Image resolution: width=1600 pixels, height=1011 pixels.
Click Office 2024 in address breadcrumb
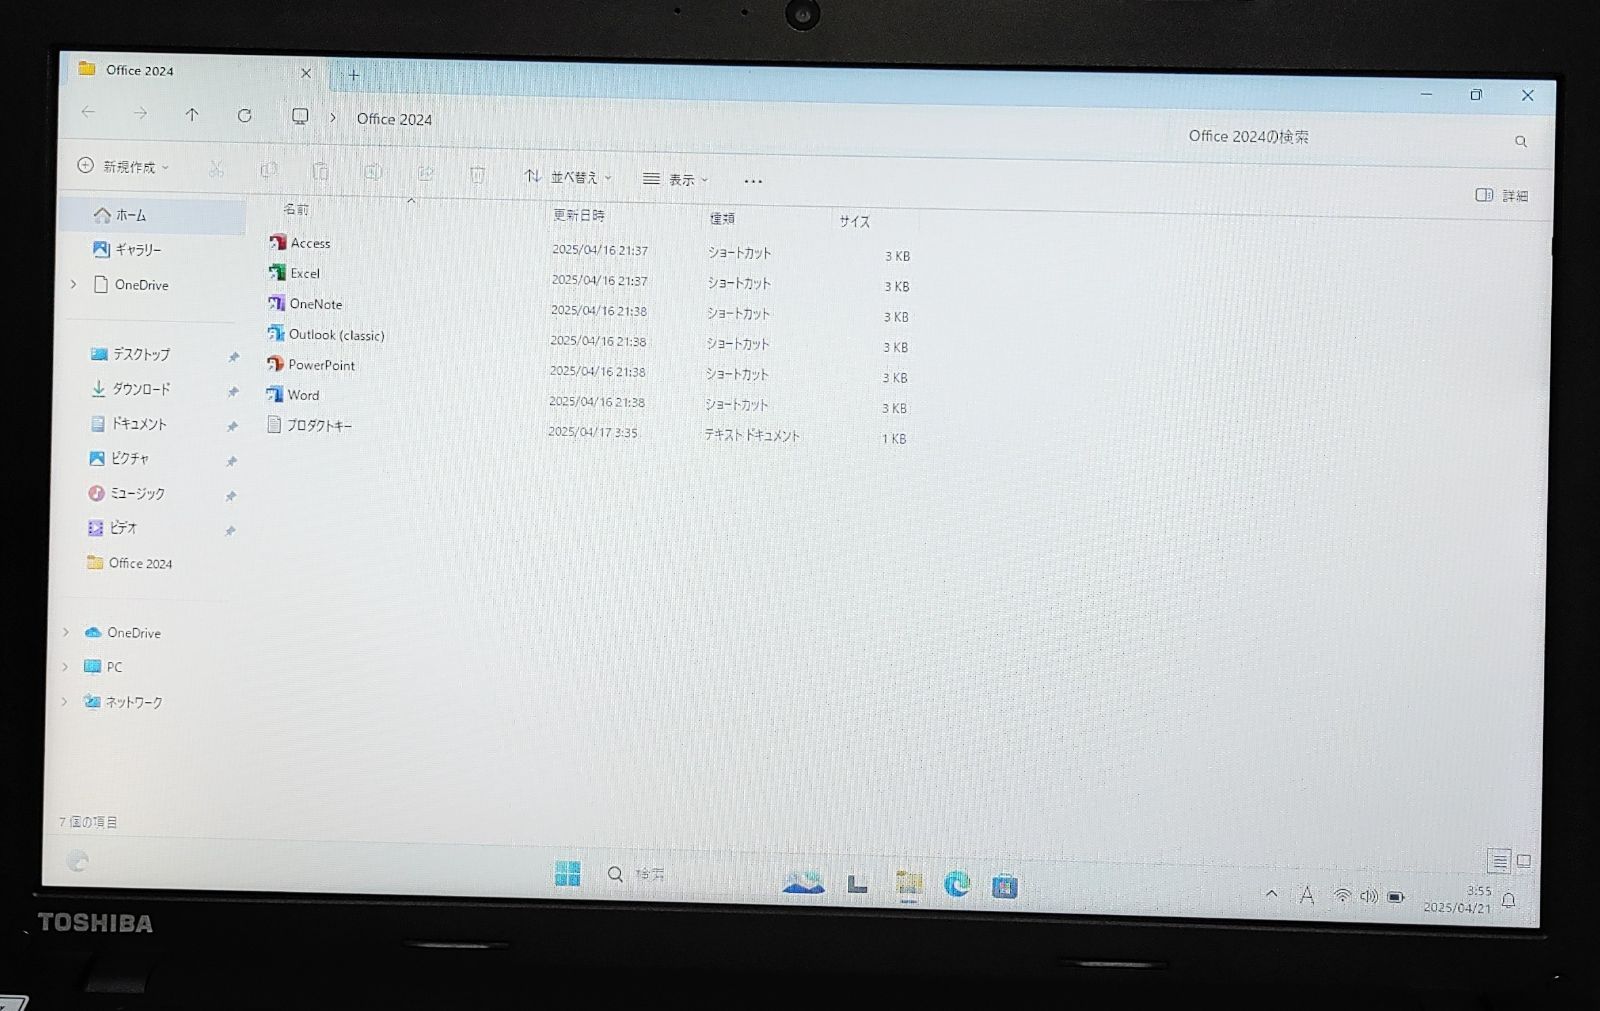[394, 119]
